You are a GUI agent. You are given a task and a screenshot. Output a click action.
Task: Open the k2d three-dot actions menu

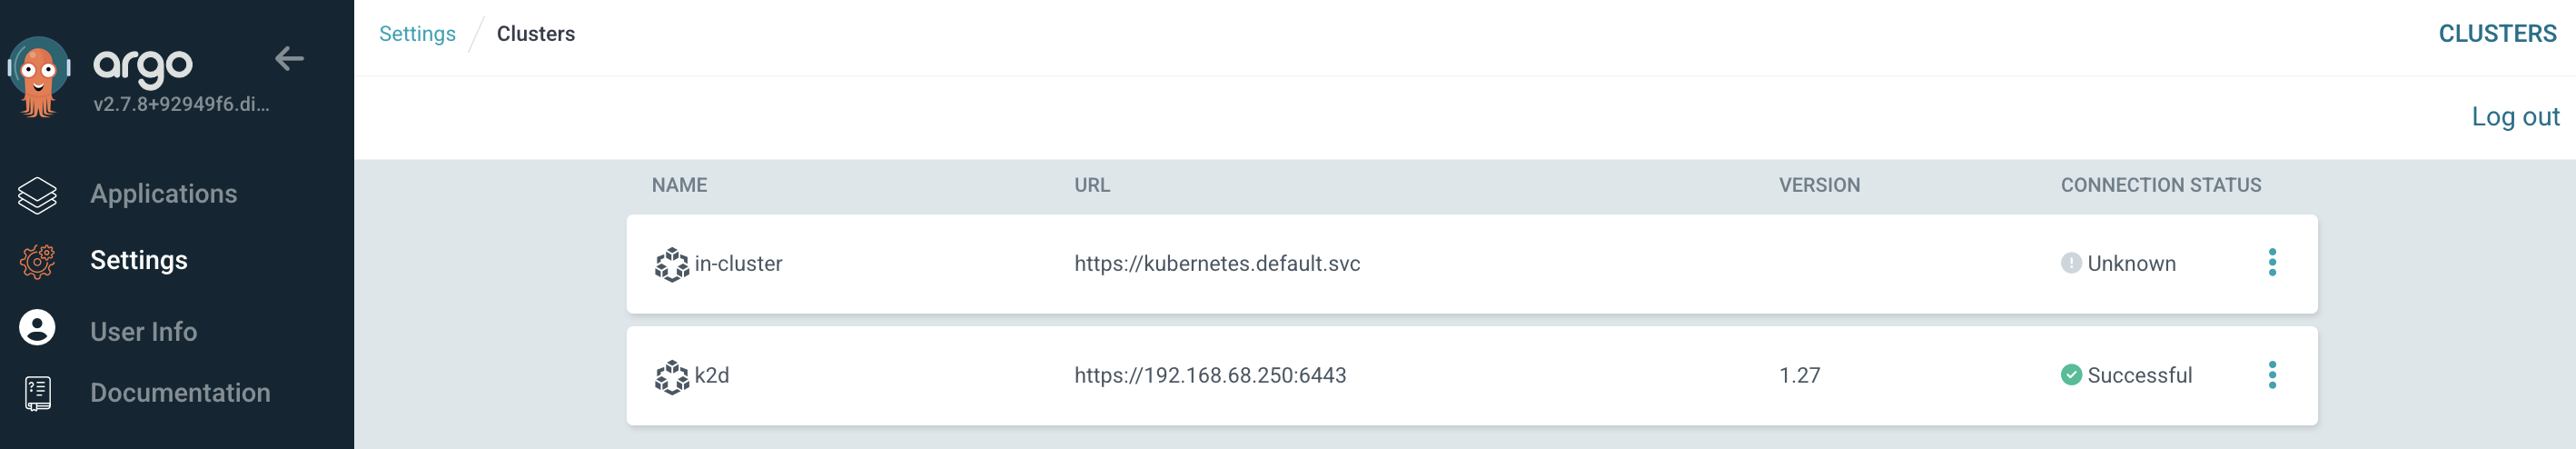(x=2272, y=375)
